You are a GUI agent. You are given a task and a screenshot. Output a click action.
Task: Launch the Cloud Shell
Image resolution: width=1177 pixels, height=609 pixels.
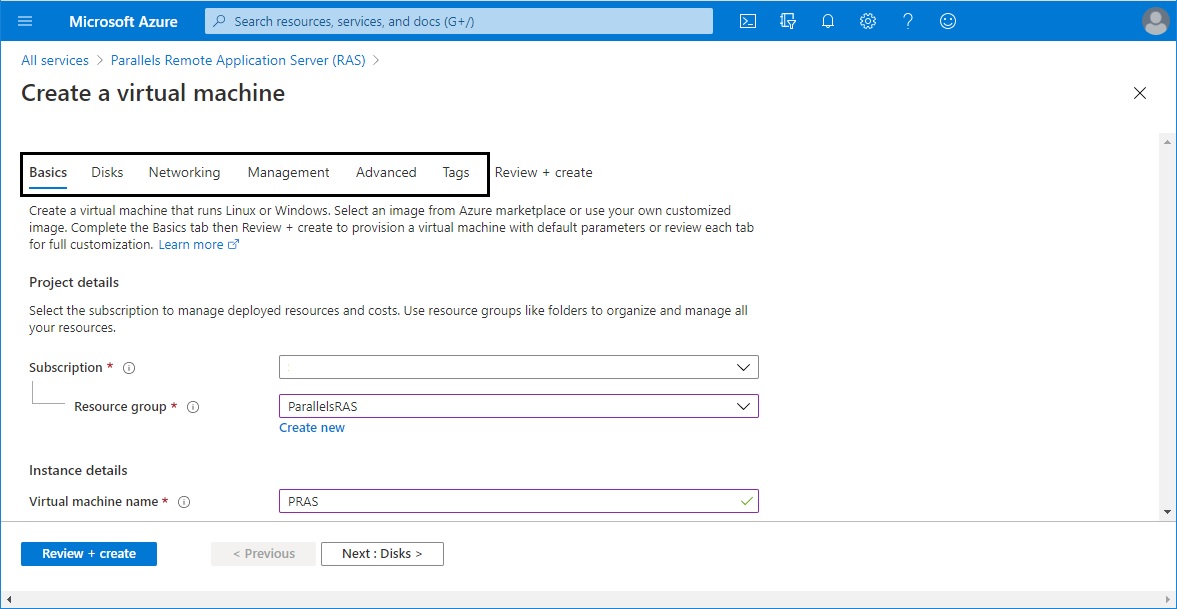(x=747, y=21)
